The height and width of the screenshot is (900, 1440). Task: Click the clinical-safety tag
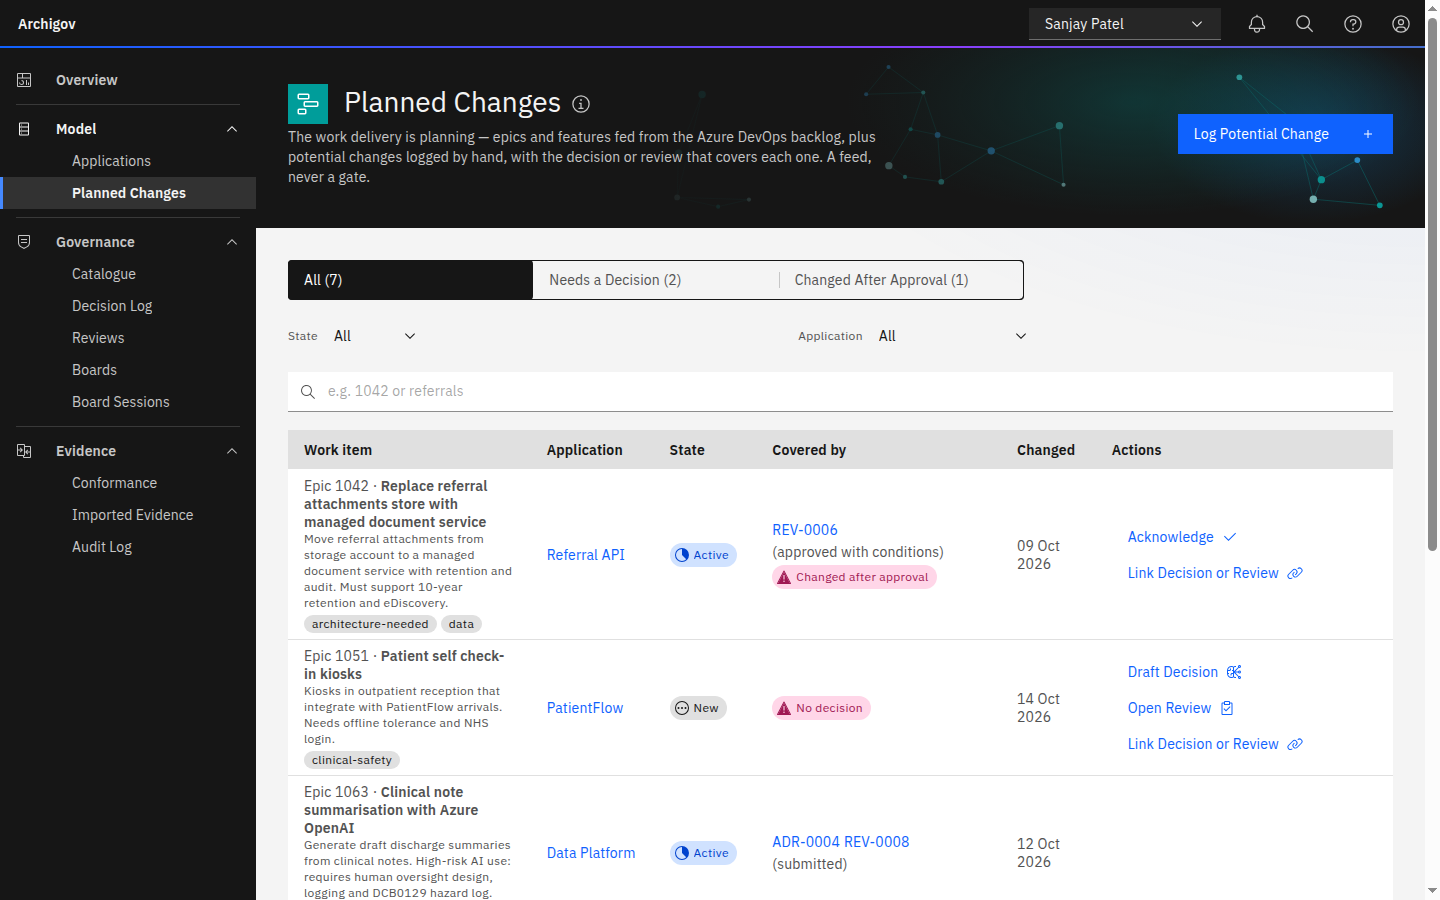point(352,760)
